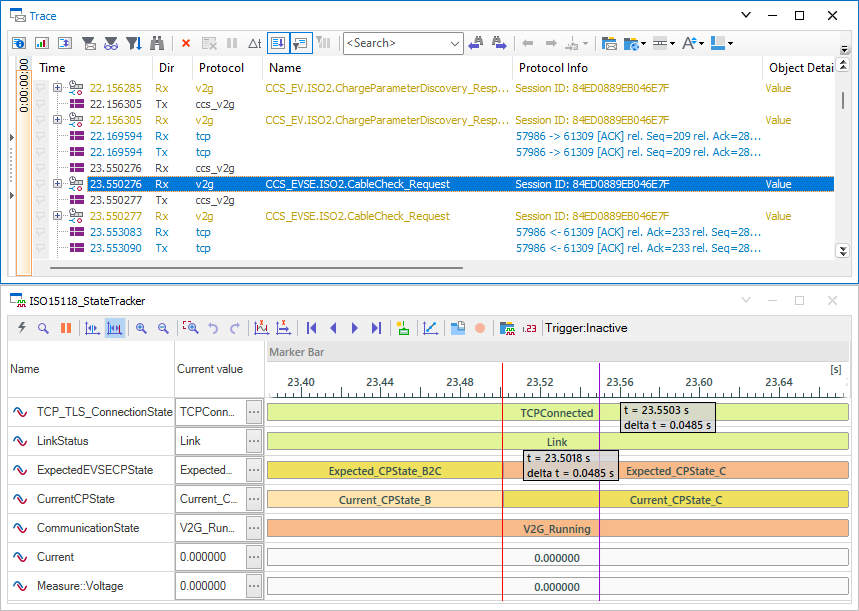Viewport: 859px width, 611px height.
Task: Click the fit Y-axis icon in StateTracker
Action: (x=261, y=328)
